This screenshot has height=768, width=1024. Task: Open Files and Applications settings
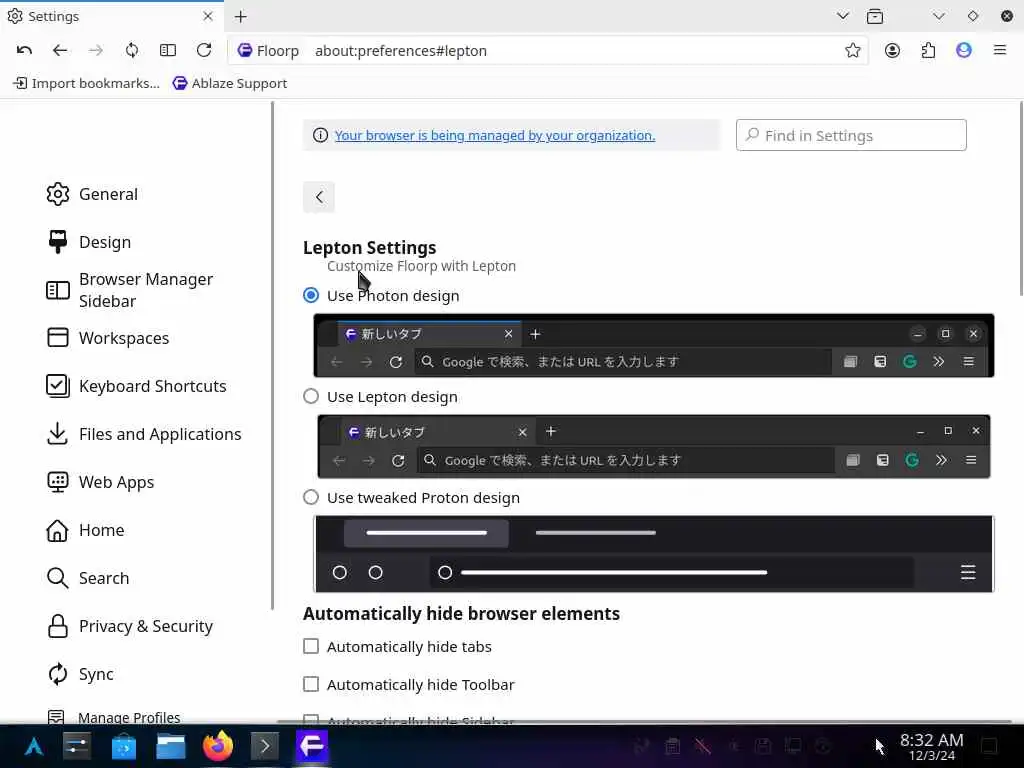[x=144, y=434]
